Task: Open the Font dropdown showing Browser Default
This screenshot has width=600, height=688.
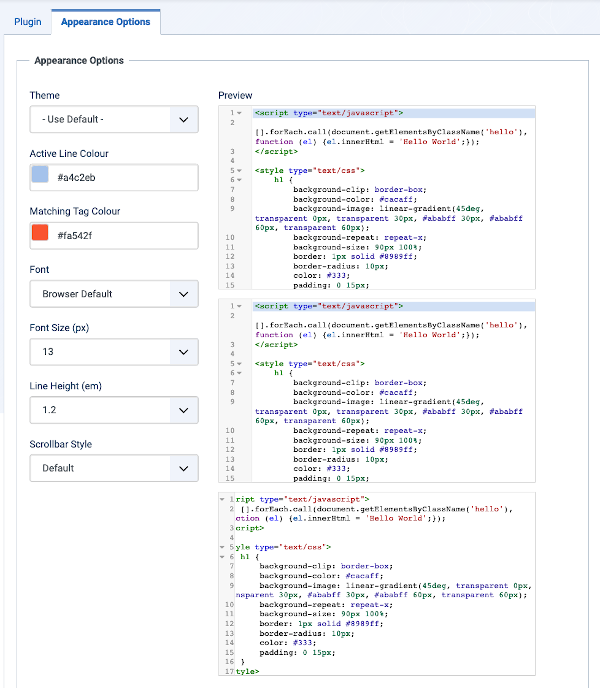Action: click(x=114, y=294)
